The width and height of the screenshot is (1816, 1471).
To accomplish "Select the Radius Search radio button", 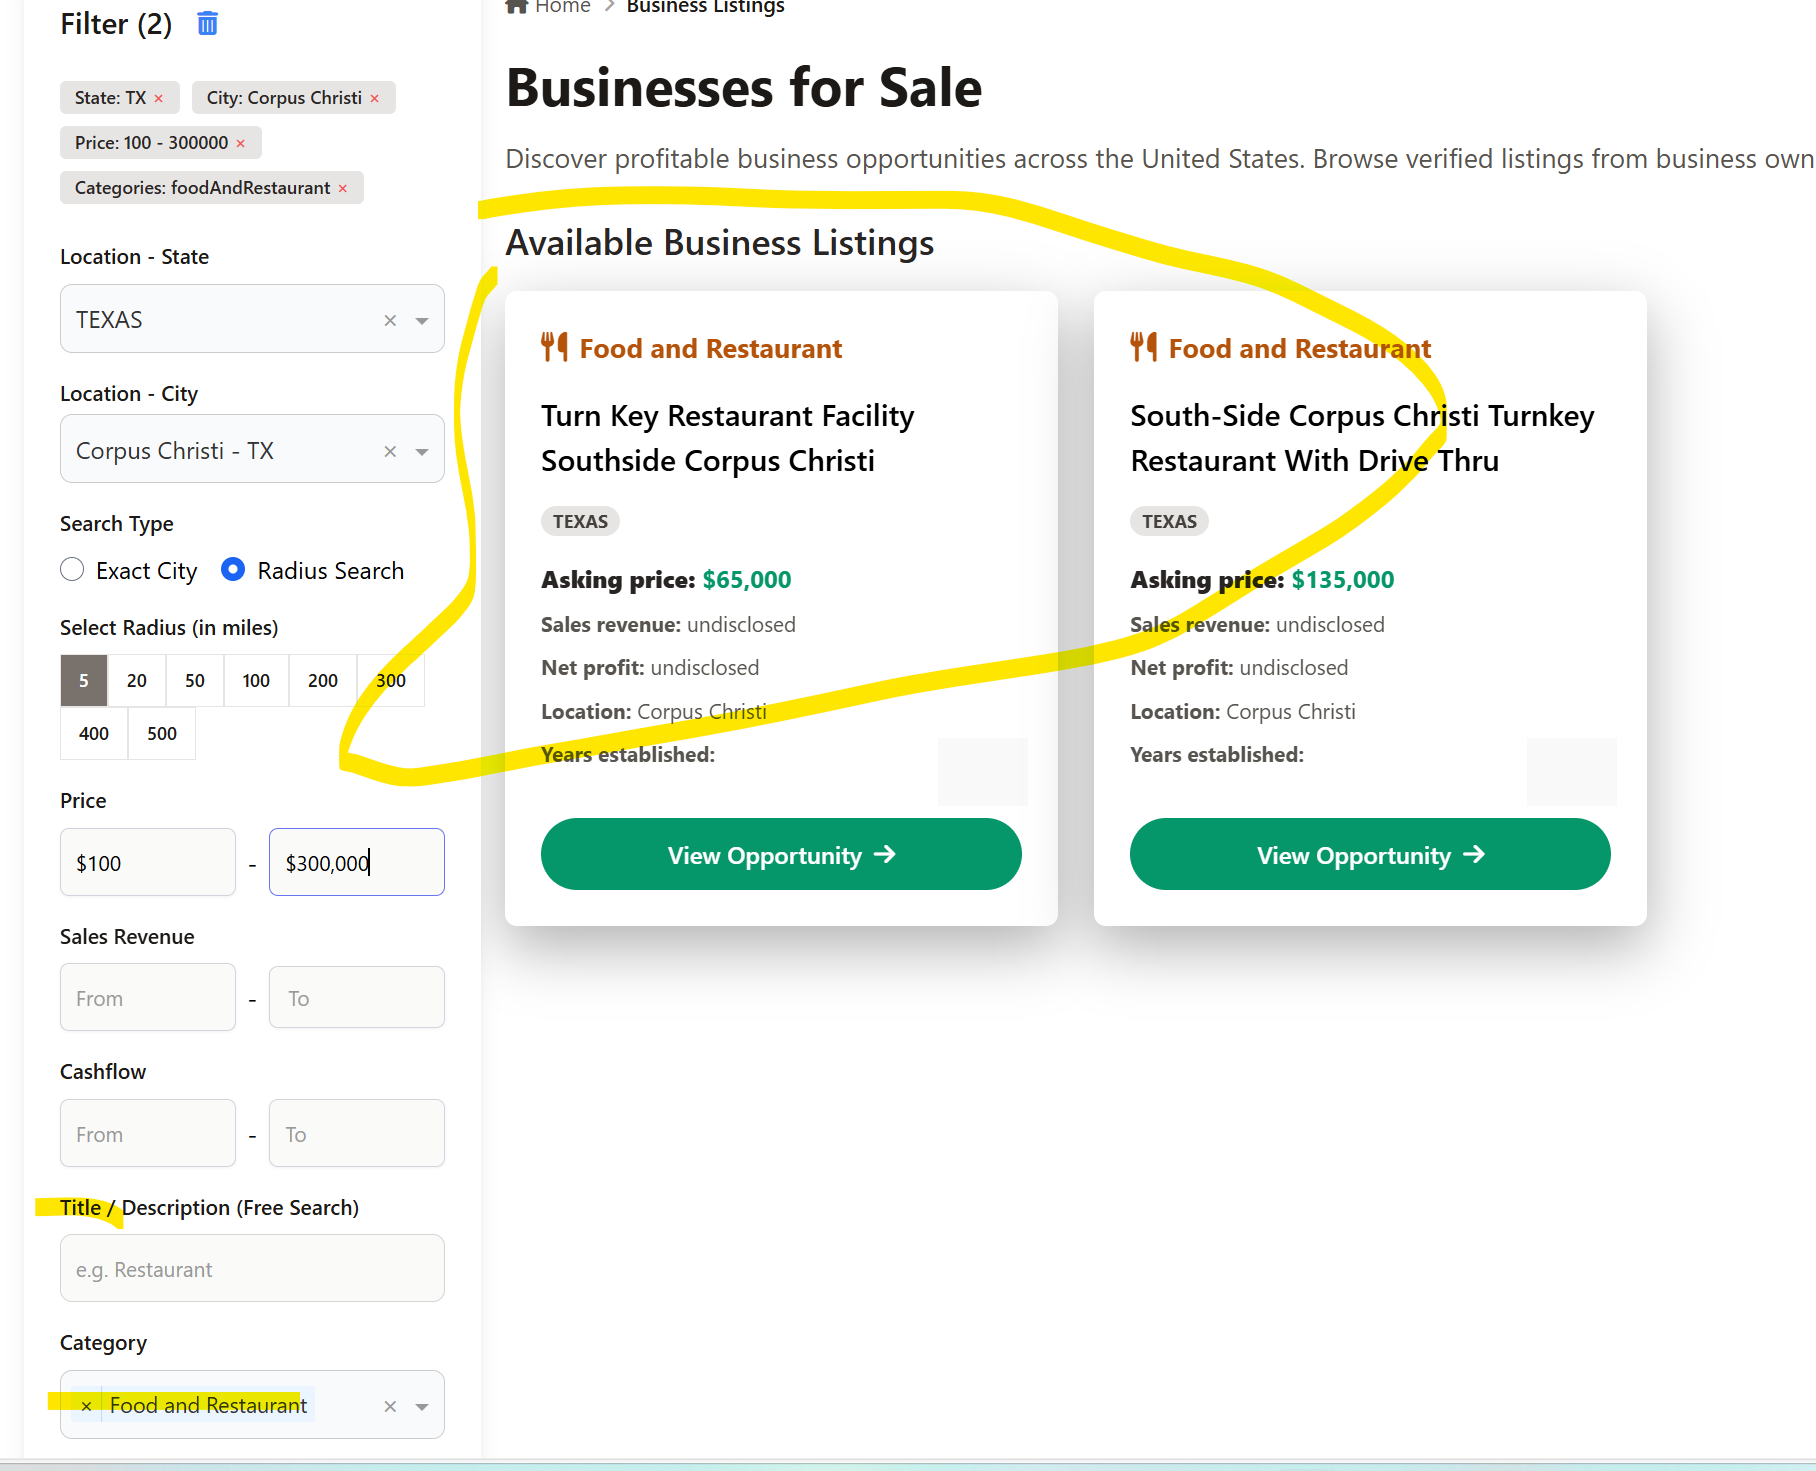I will (x=233, y=570).
